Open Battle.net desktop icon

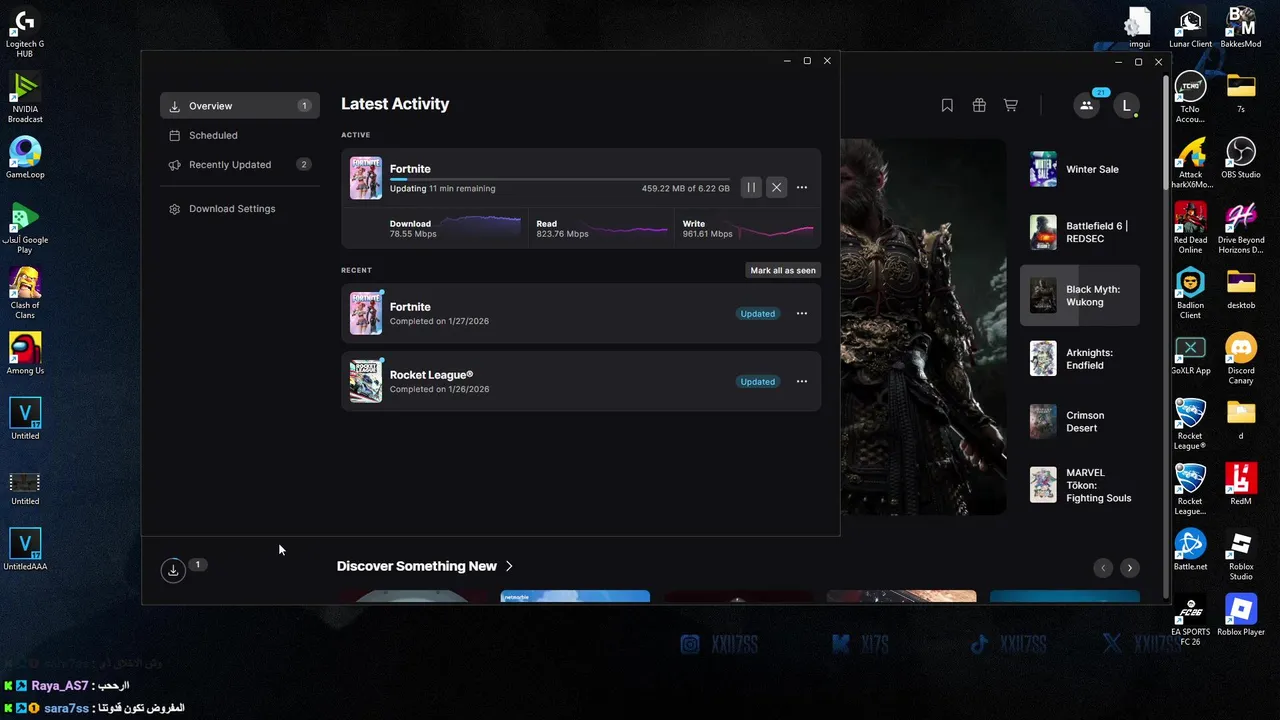[1190, 550]
